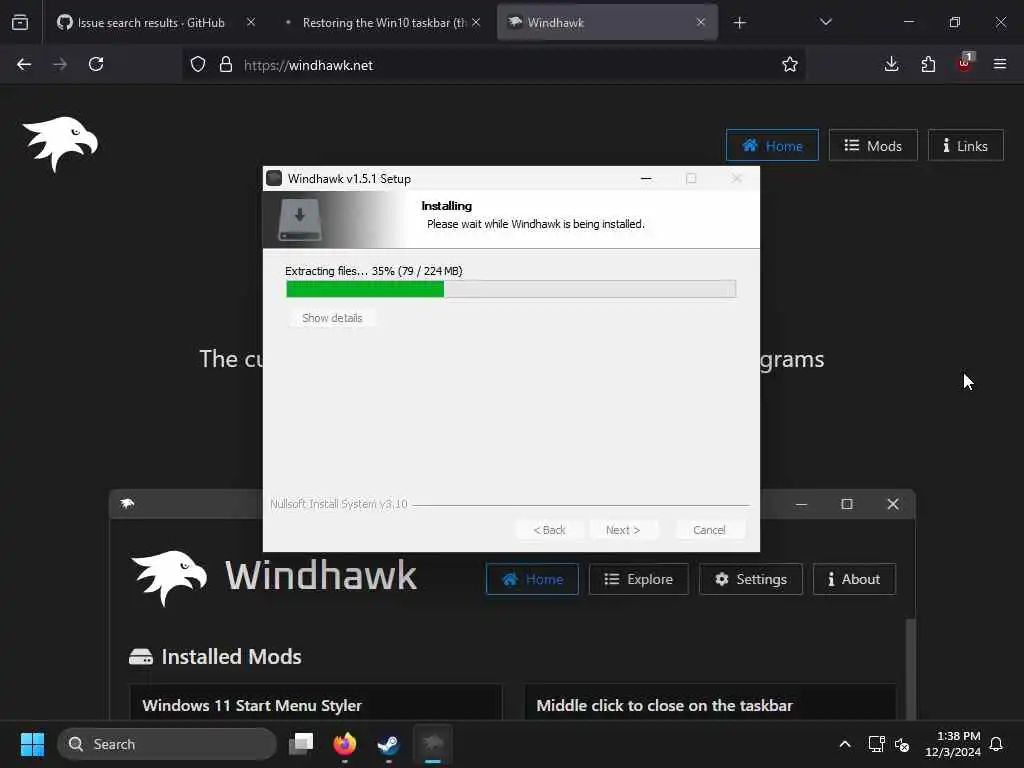Open the clock and date flyout

952,744
